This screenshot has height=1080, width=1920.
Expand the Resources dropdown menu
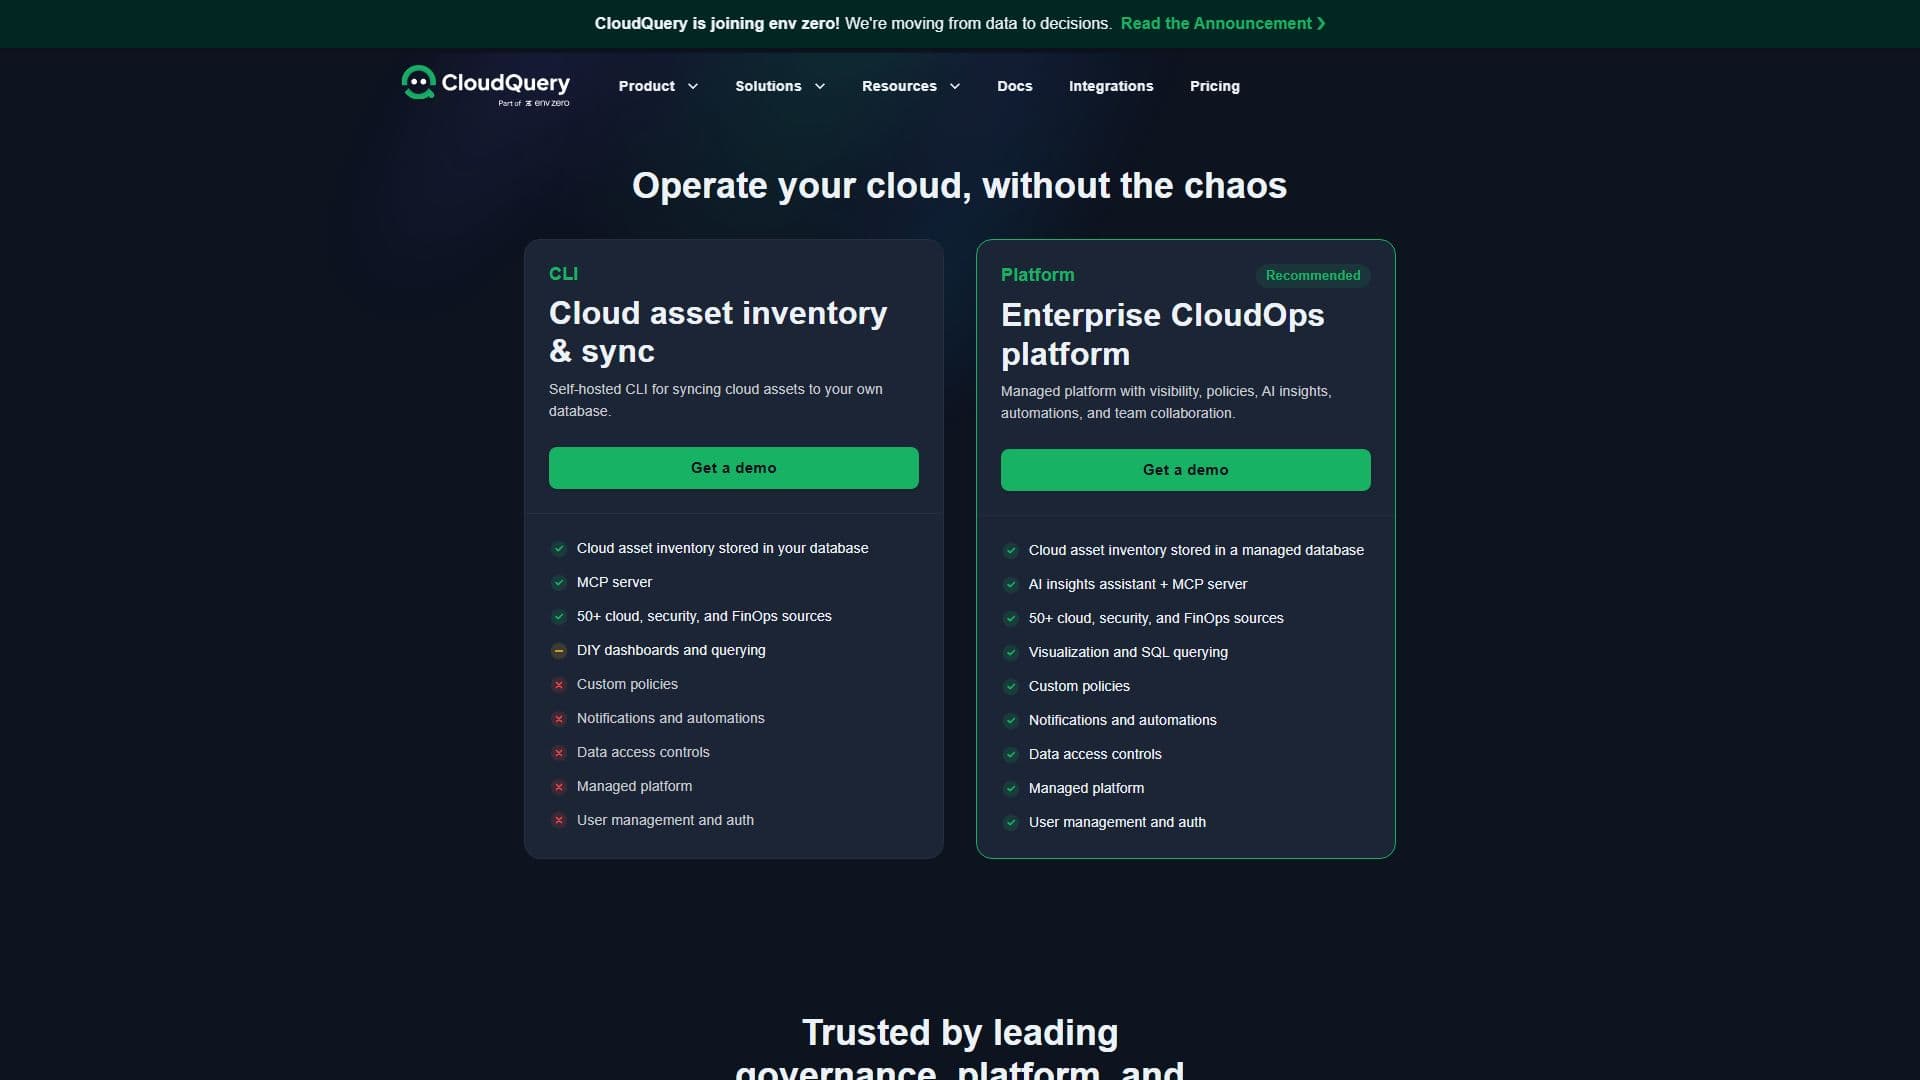pyautogui.click(x=911, y=86)
